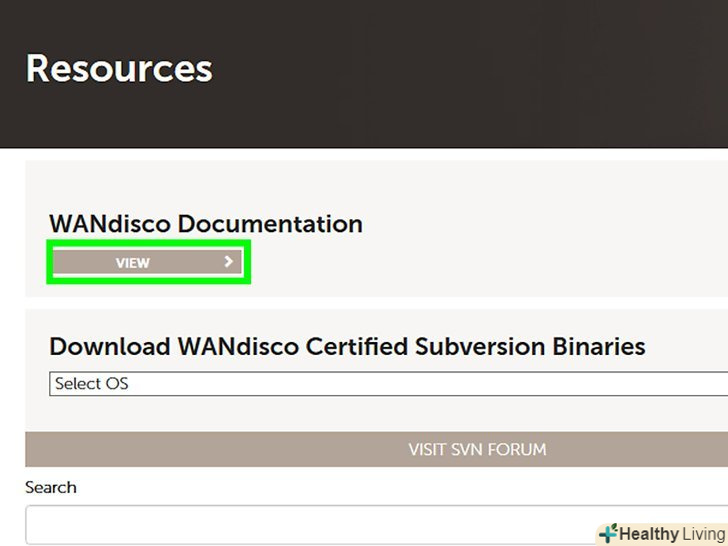The height and width of the screenshot is (546, 728).
Task: Click the Resources page heading
Action: (x=119, y=68)
